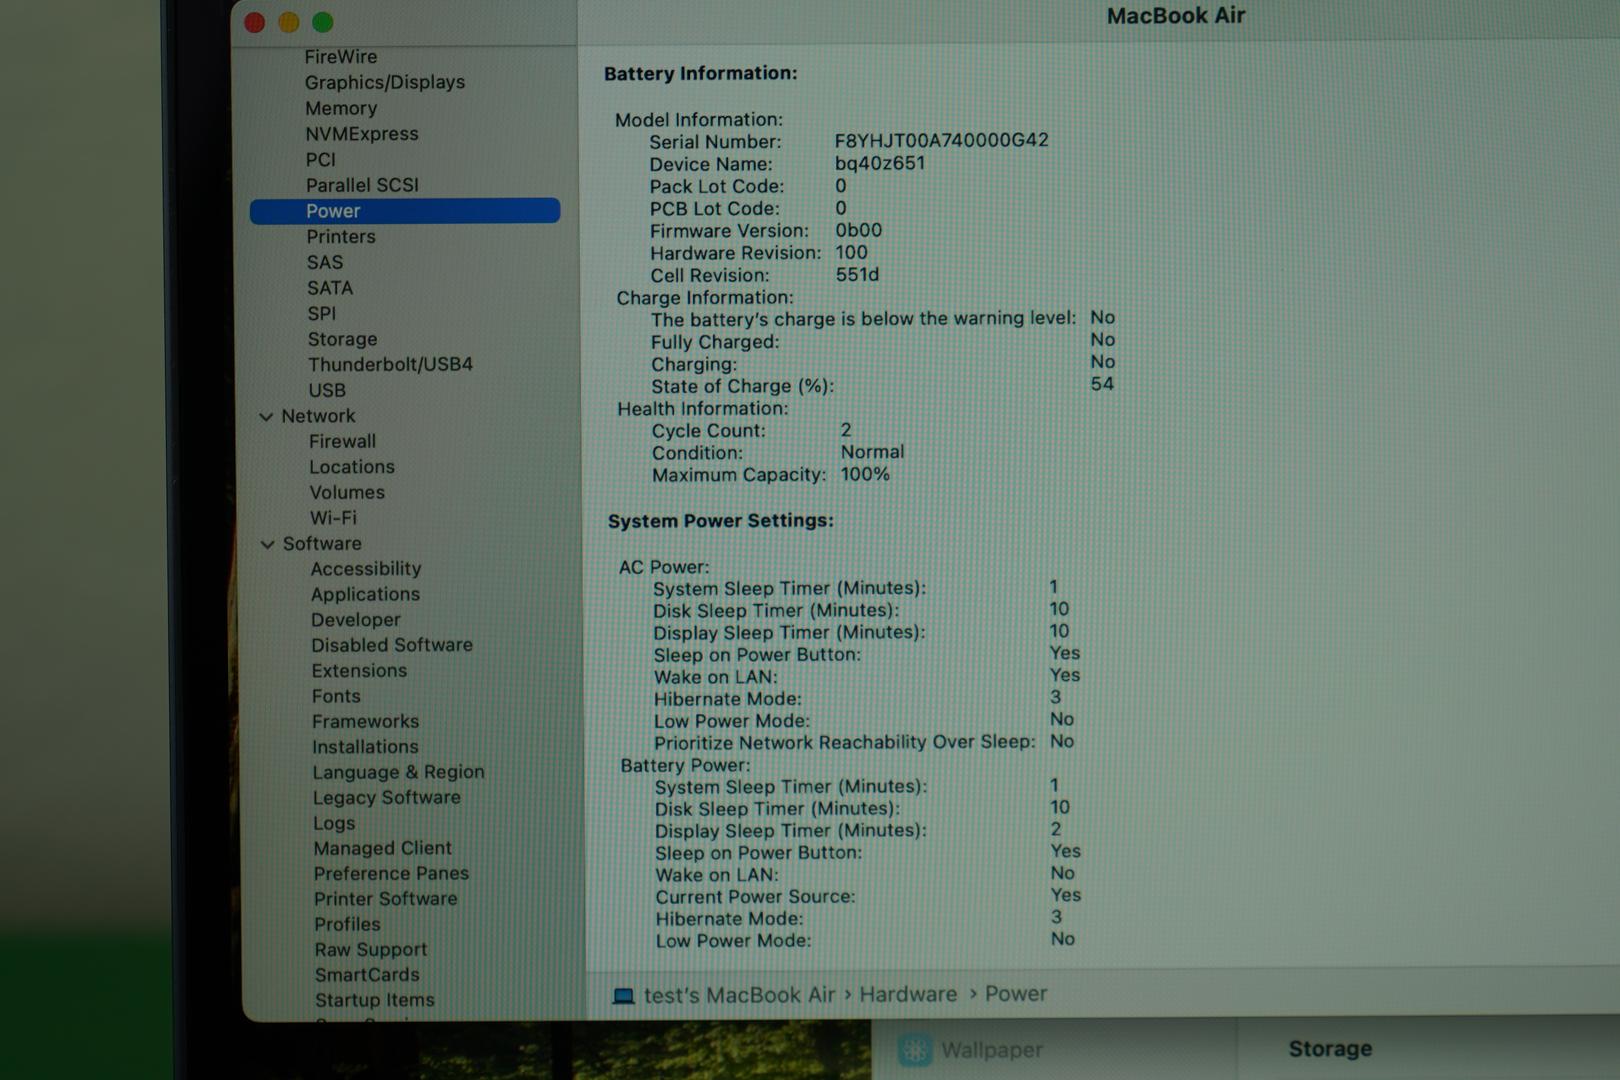1620x1080 pixels.
Task: Select Disabled Software in sidebar
Action: [x=391, y=645]
